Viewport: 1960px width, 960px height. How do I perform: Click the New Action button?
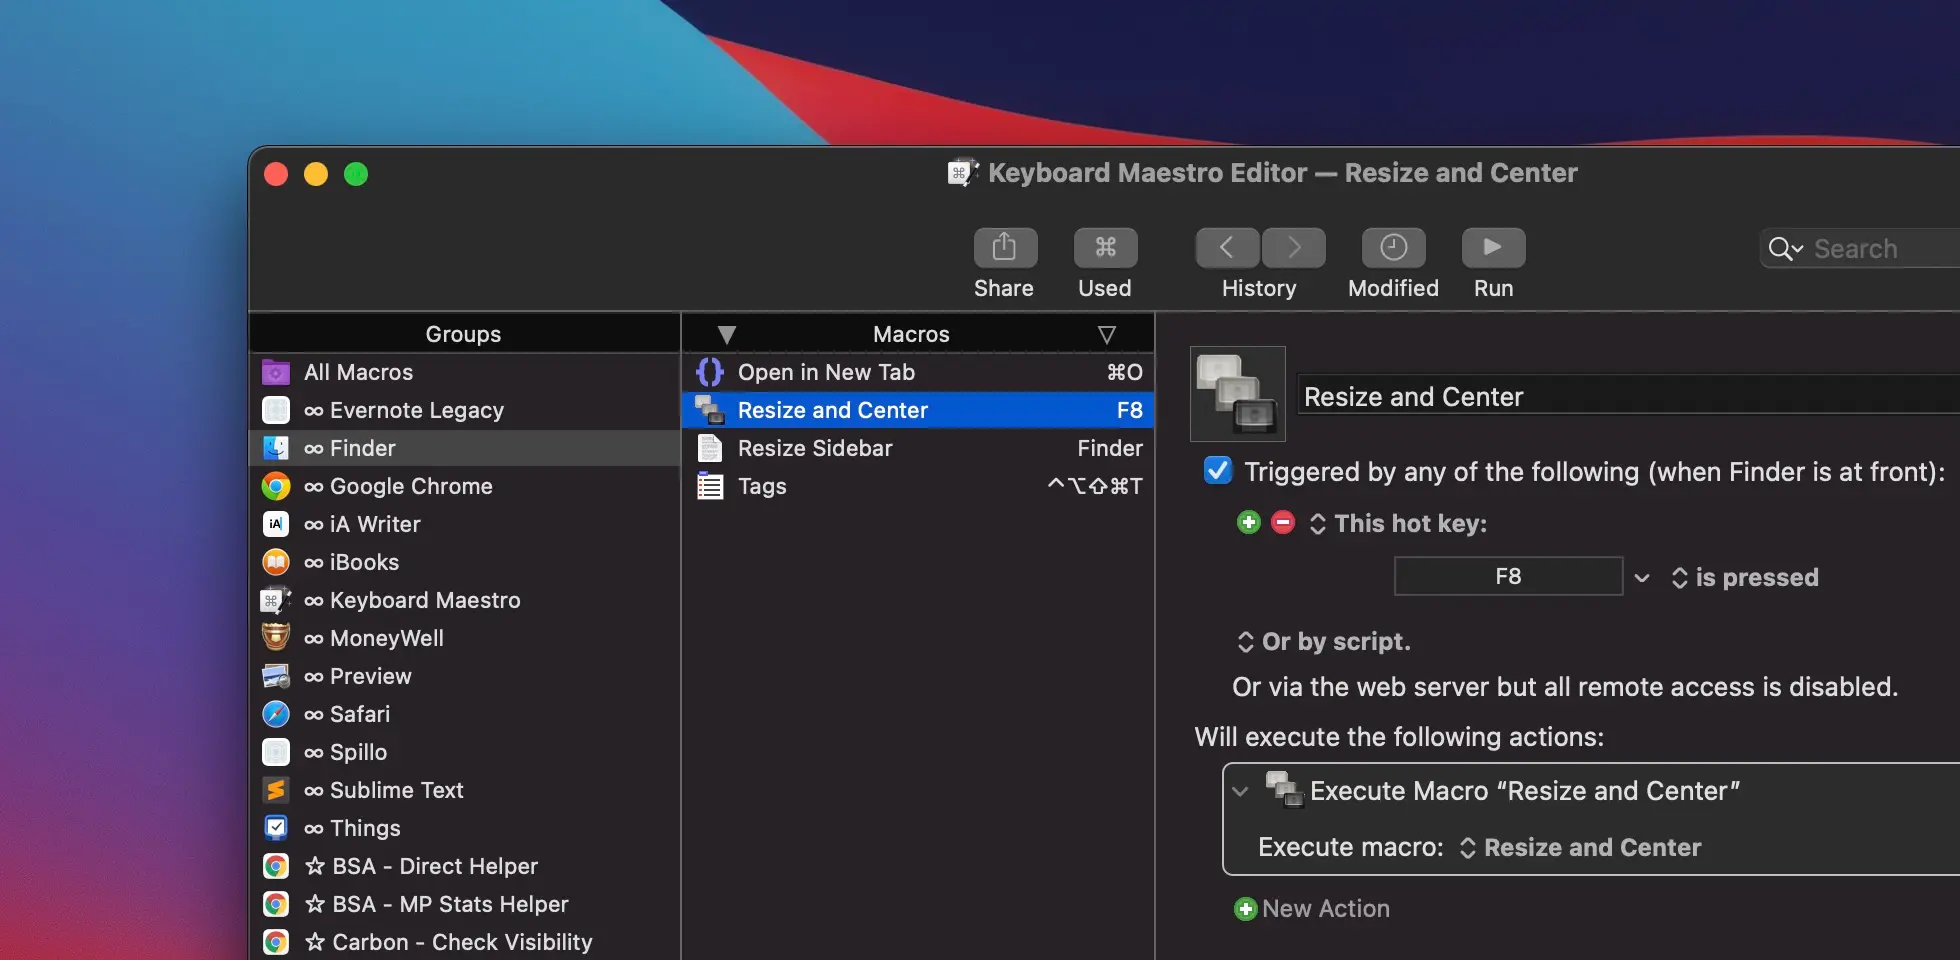pyautogui.click(x=1310, y=909)
